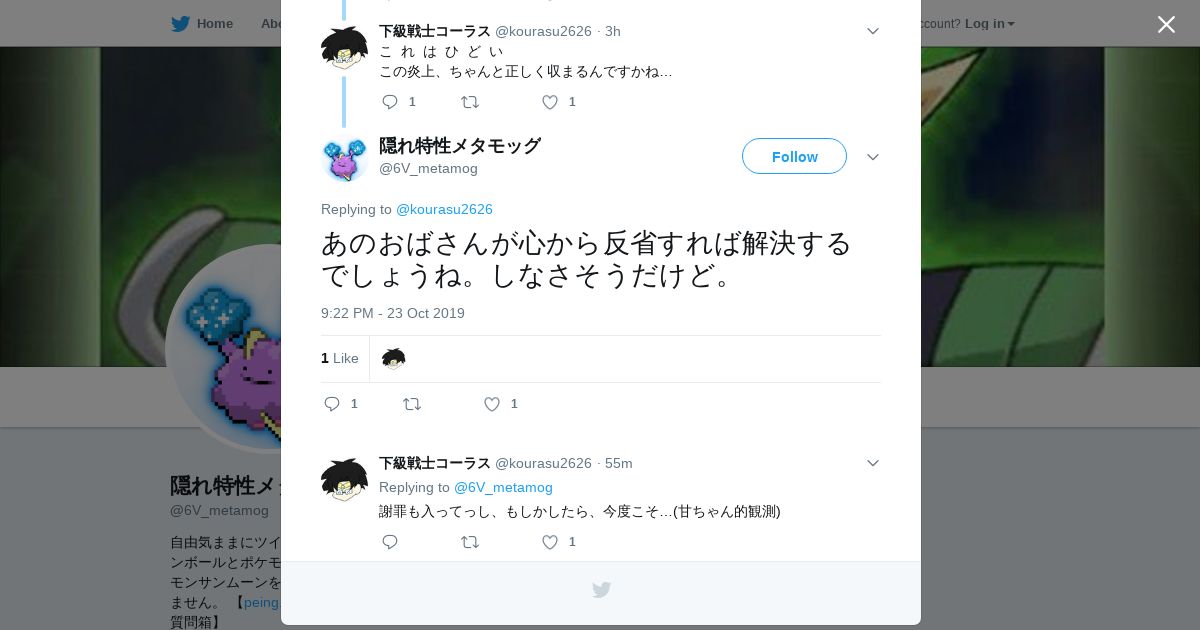Reply to the main 6V_metamog tweet
Screen dimensions: 1200x630
(332, 404)
